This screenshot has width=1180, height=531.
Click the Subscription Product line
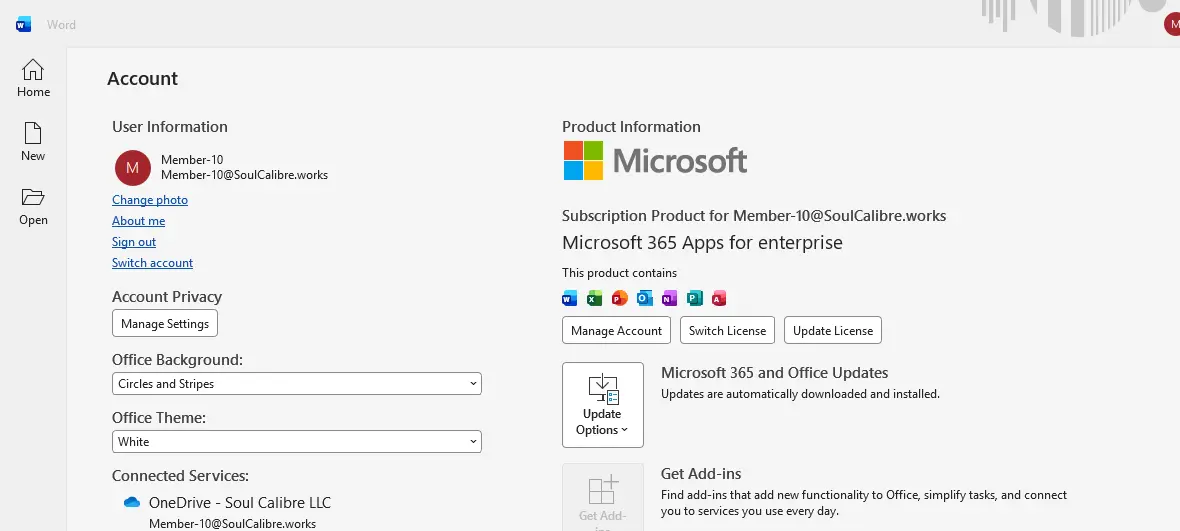coord(754,216)
